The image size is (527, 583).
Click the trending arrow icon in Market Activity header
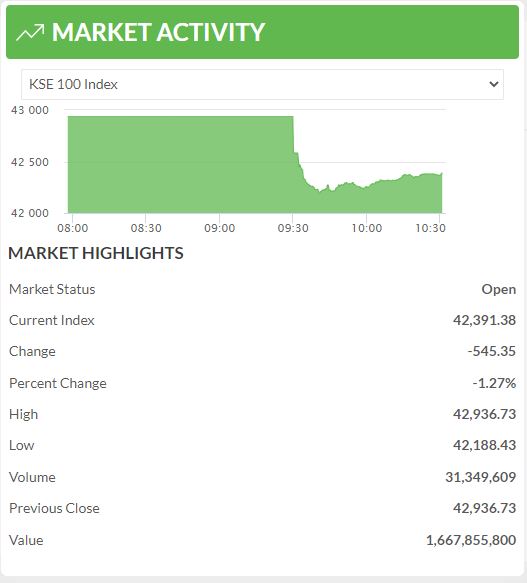tap(30, 32)
